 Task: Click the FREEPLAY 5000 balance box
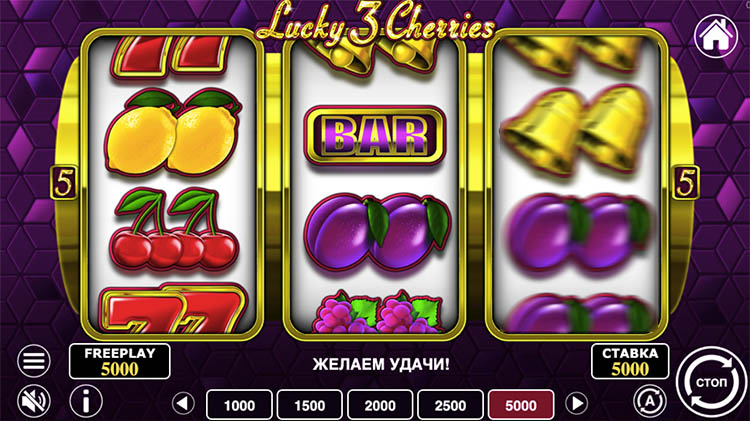(x=120, y=361)
